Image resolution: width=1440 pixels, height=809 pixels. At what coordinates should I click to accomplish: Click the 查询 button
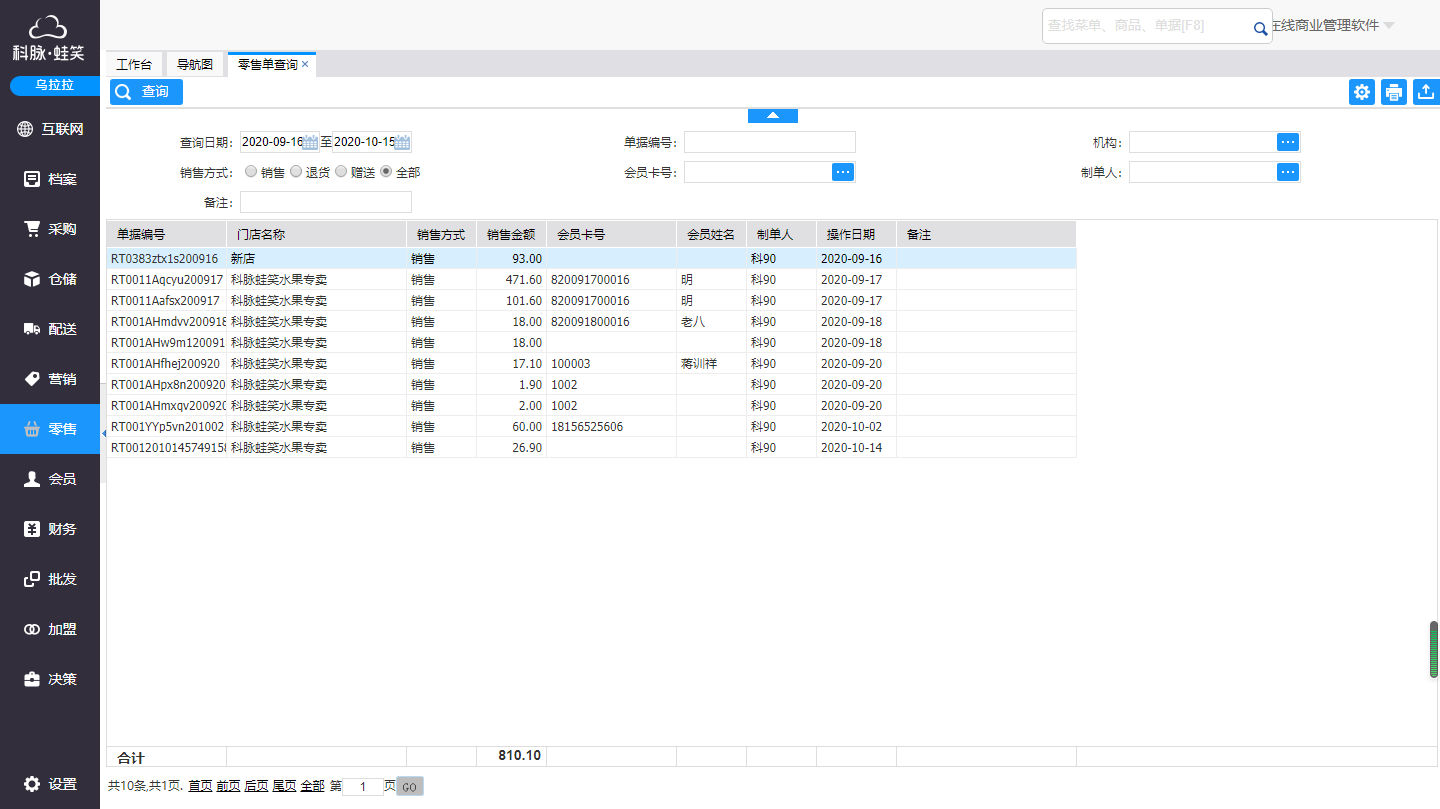pos(146,92)
